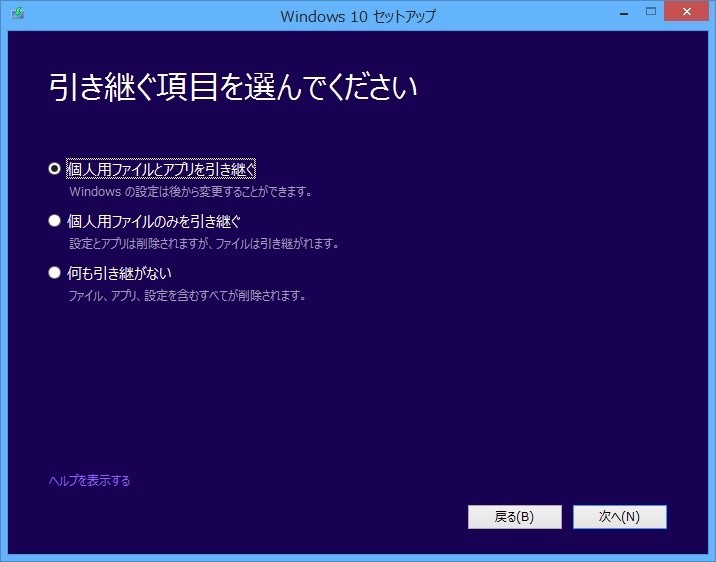Choose the 個人用ファイルのみを引き継ぐ radio button
The image size is (716, 562).
click(54, 221)
